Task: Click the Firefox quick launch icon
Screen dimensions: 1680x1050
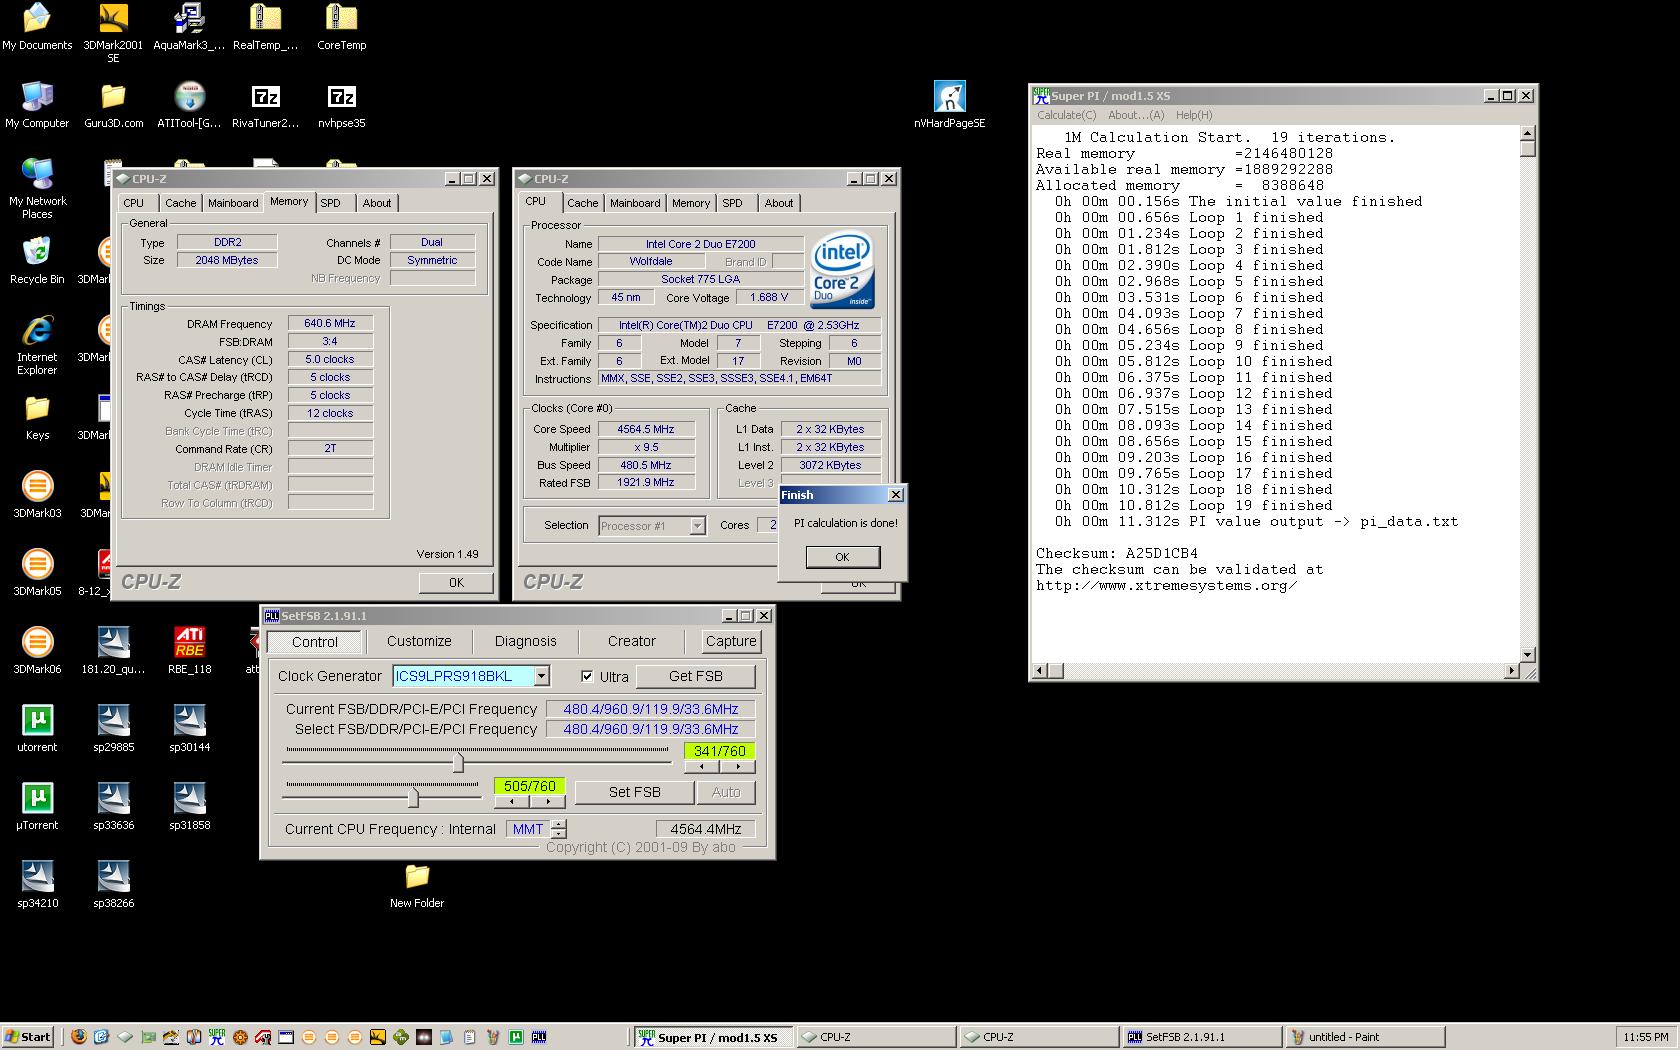Action: [x=78, y=1037]
